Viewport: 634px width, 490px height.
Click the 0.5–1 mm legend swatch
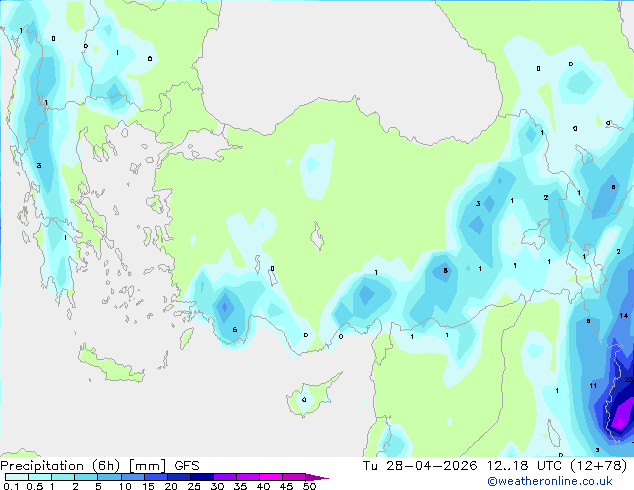point(40,477)
